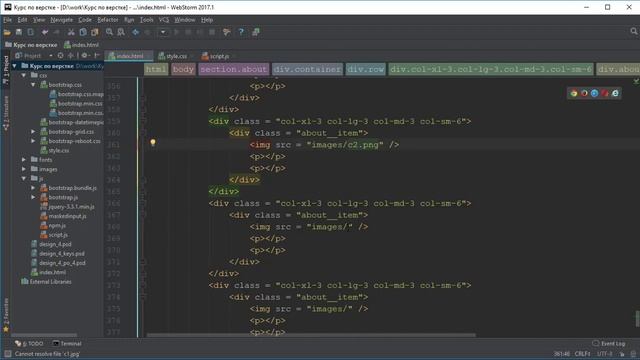This screenshot has height=360, width=640.
Task: Open preview in Chrome browser icon
Action: coord(574,93)
